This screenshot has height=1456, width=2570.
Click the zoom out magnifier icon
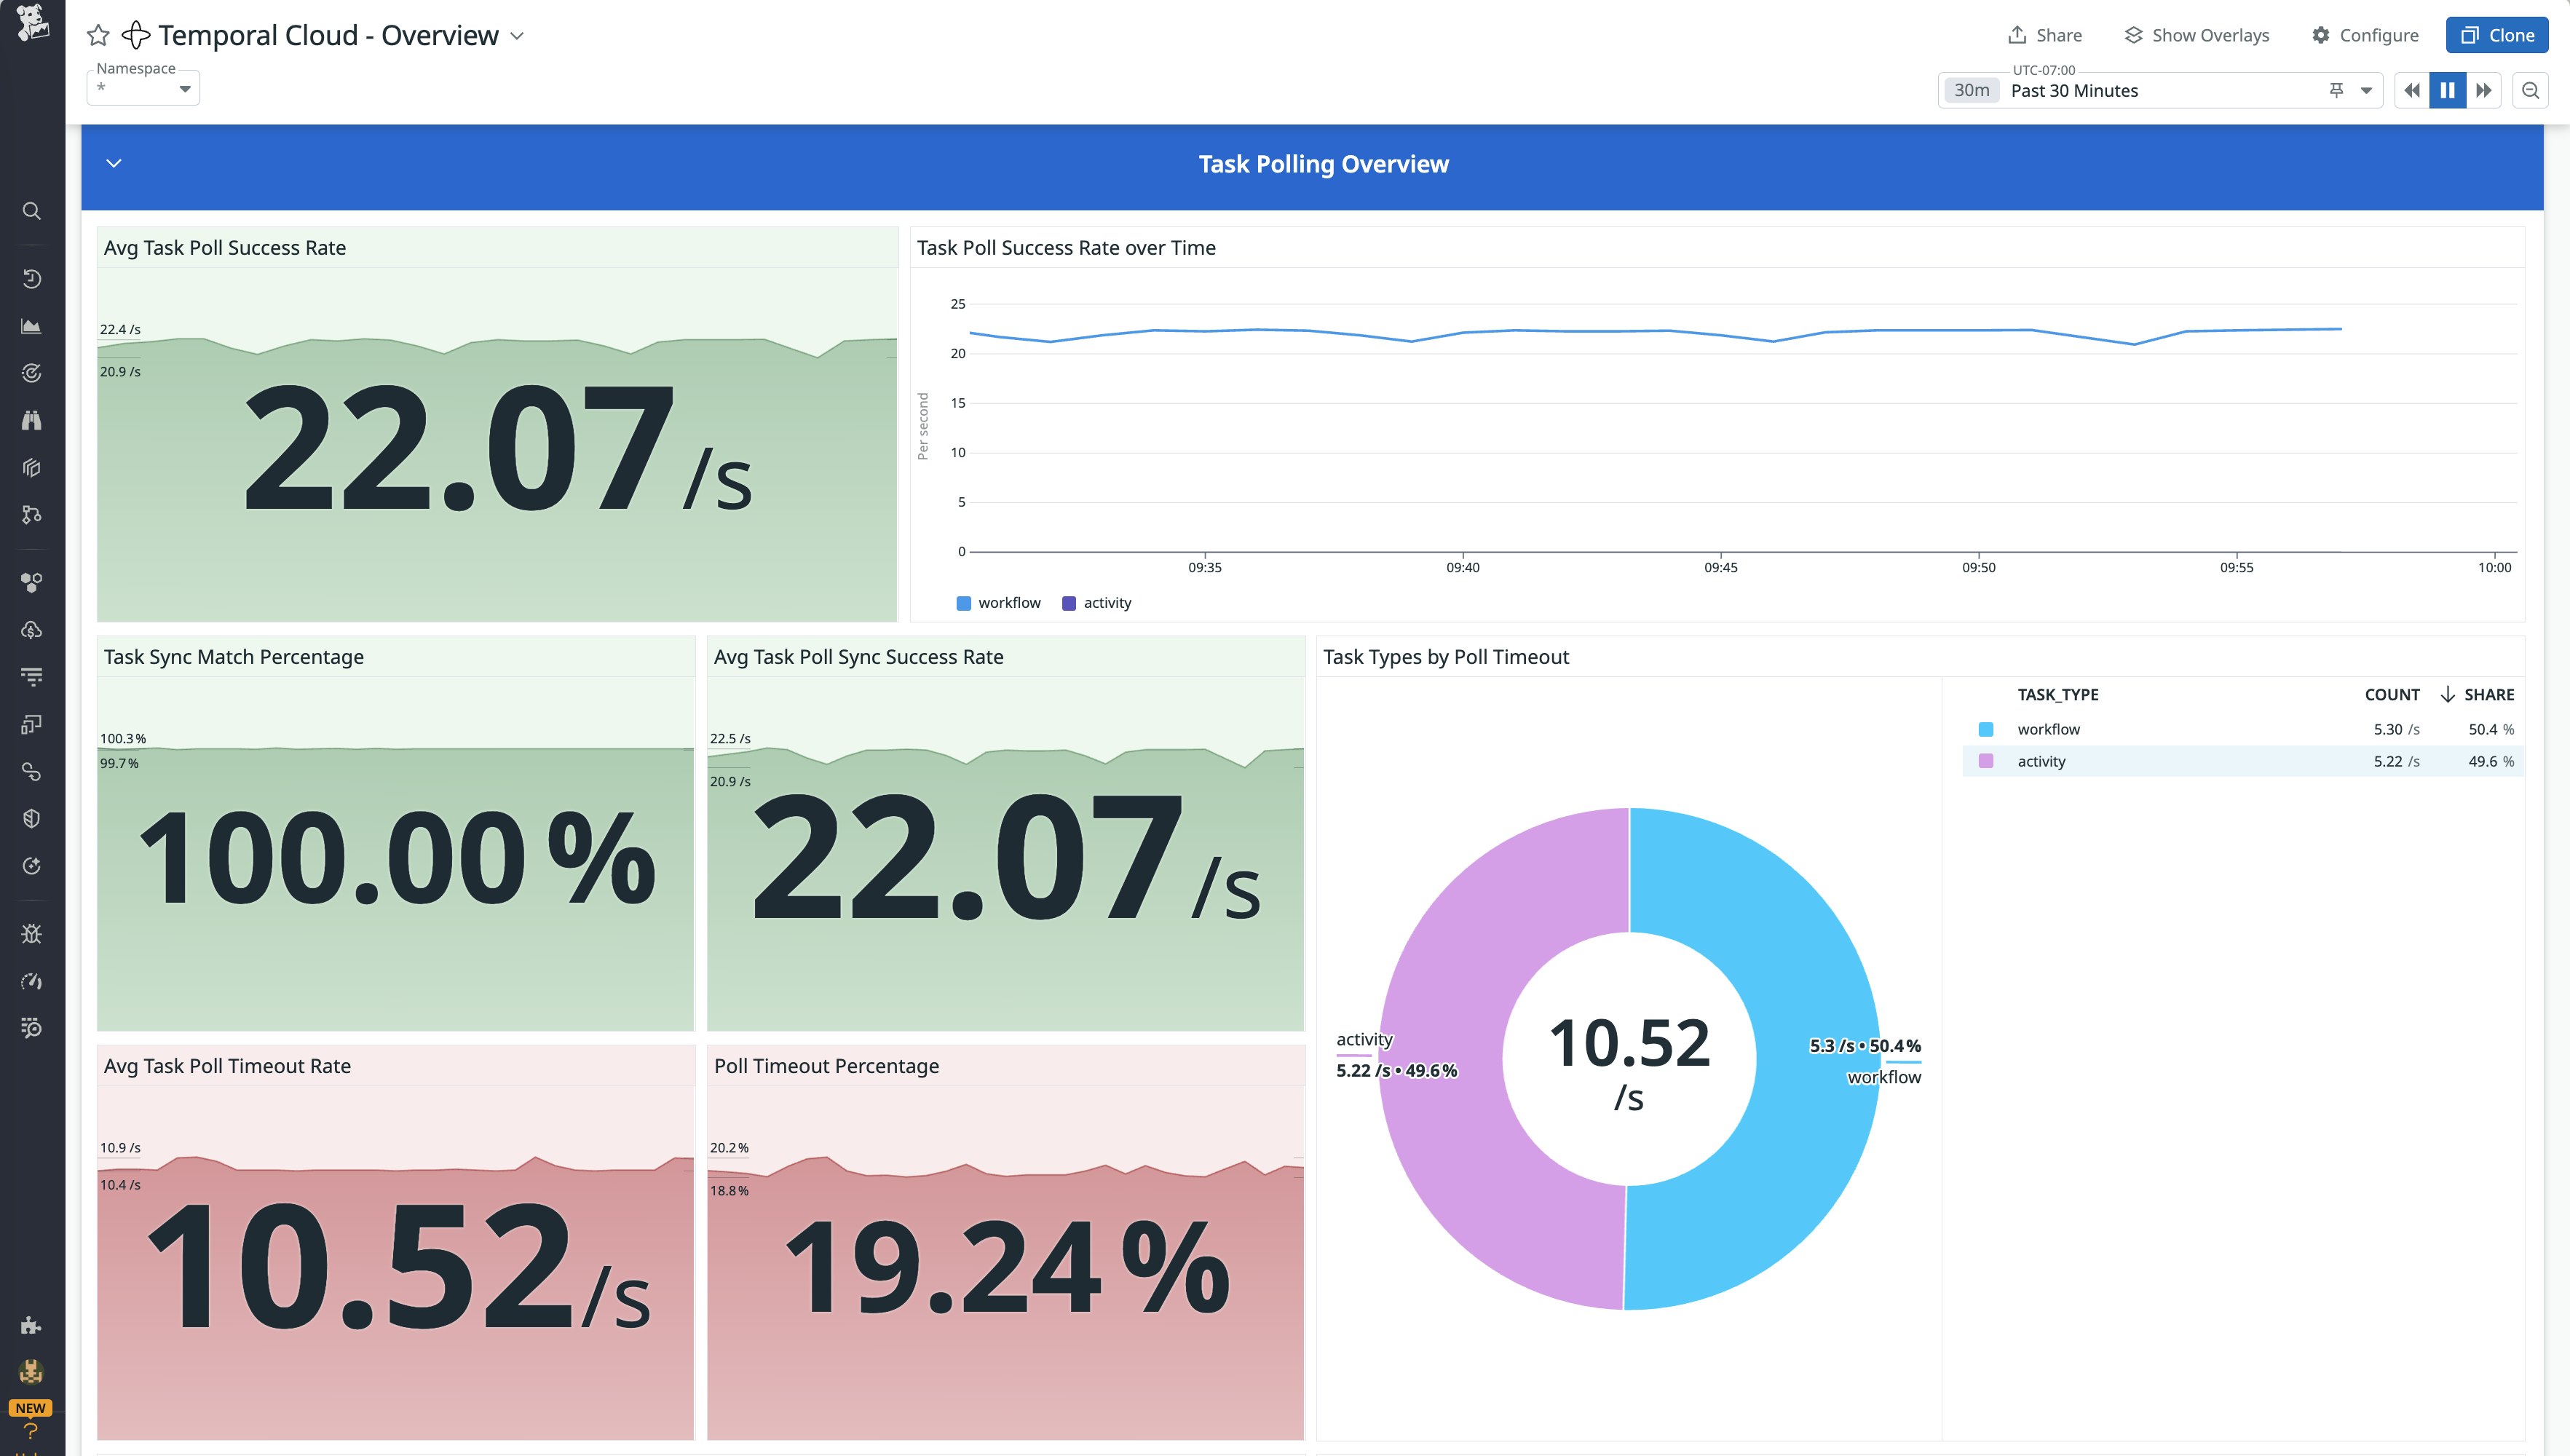point(2530,90)
